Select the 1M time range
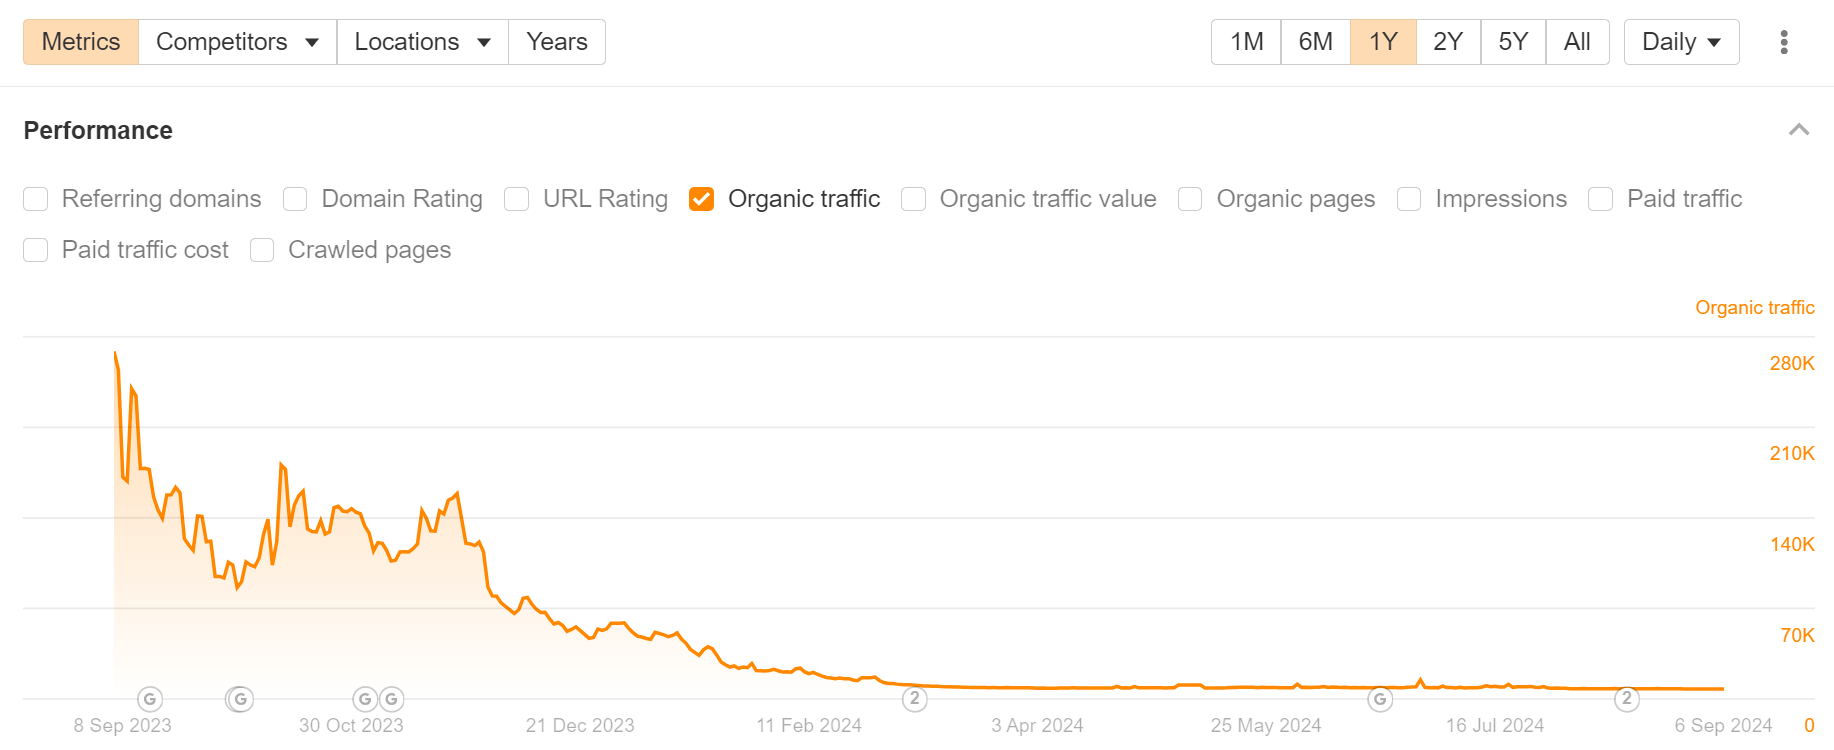Viewport: 1834px width, 750px height. (x=1245, y=41)
